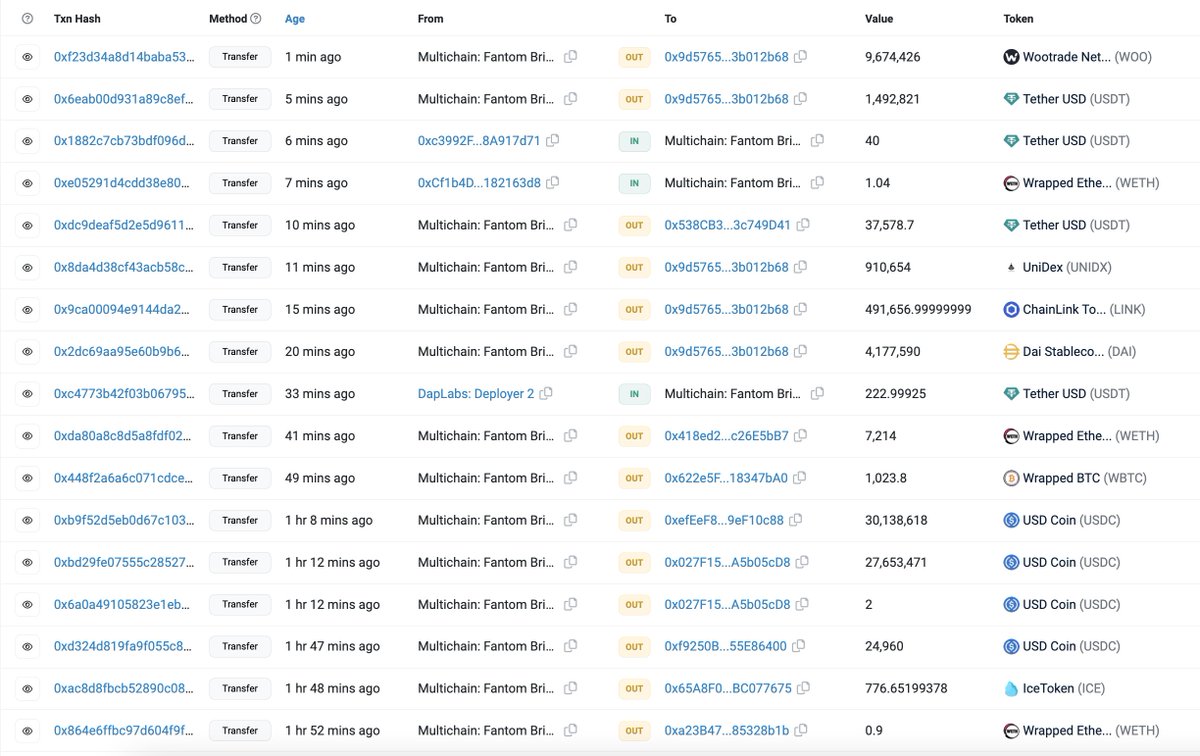Click the Transfer method badge in the LINK row

[240, 310]
